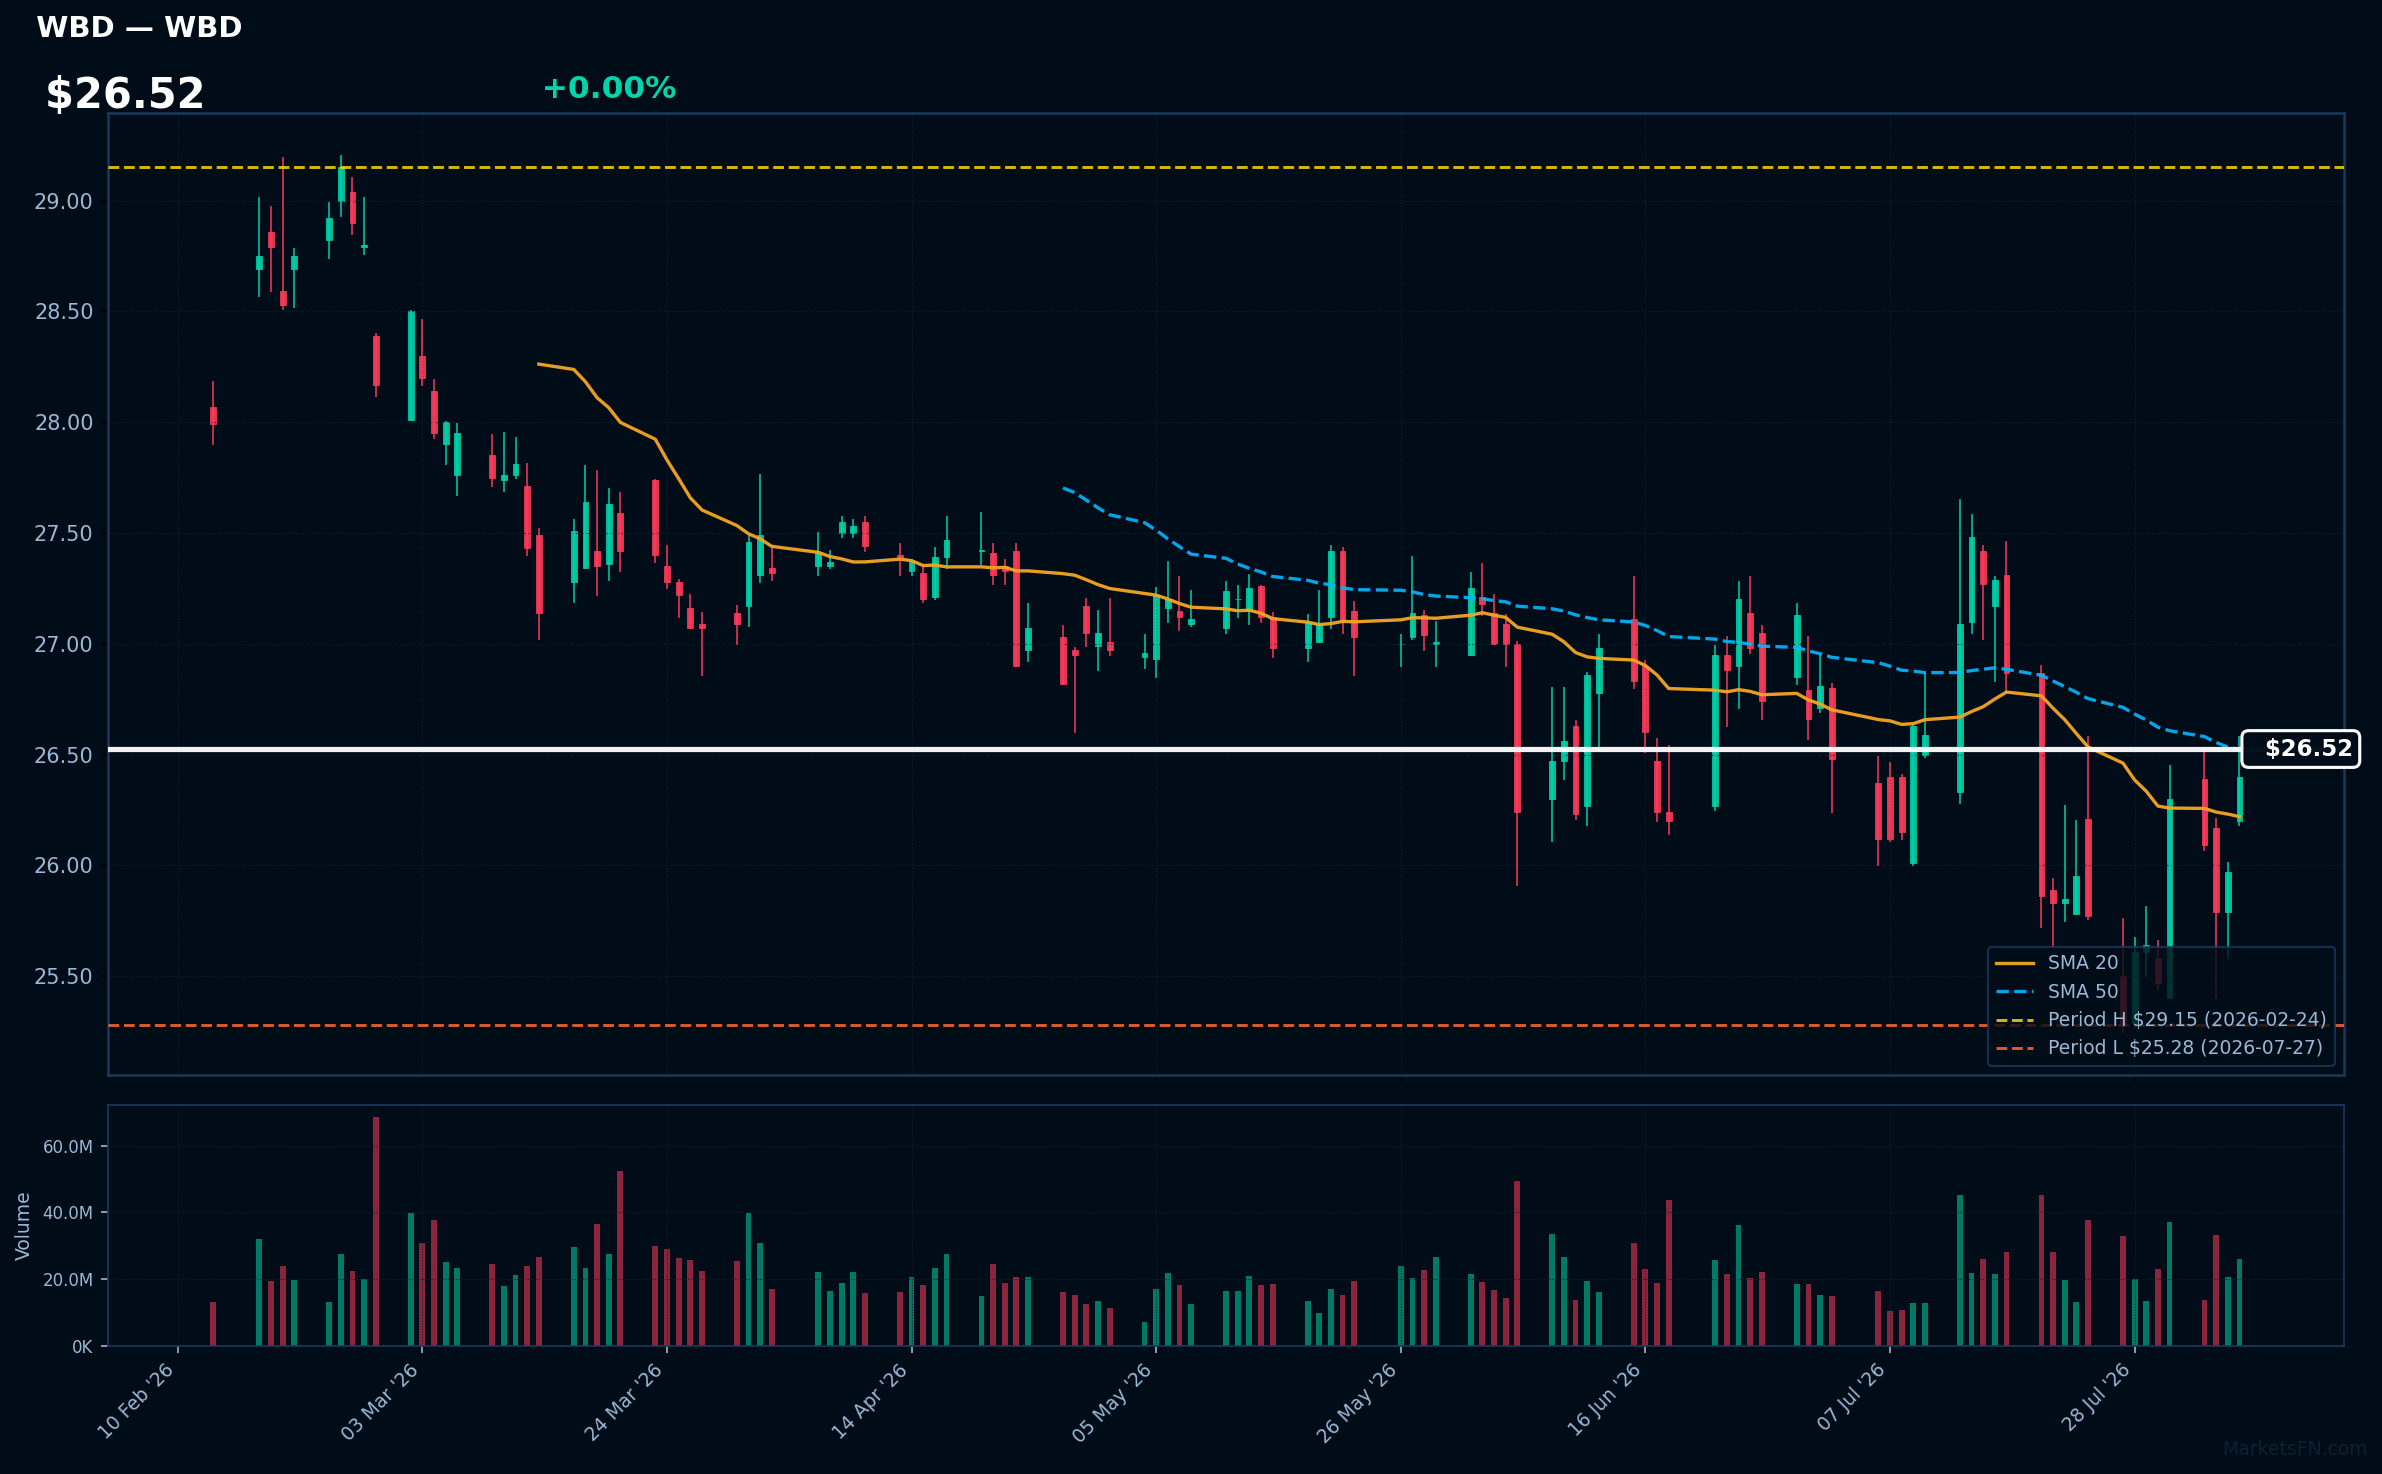This screenshot has height=1474, width=2382.
Task: Click the Period L $25.28 legend entry
Action: (2158, 1047)
